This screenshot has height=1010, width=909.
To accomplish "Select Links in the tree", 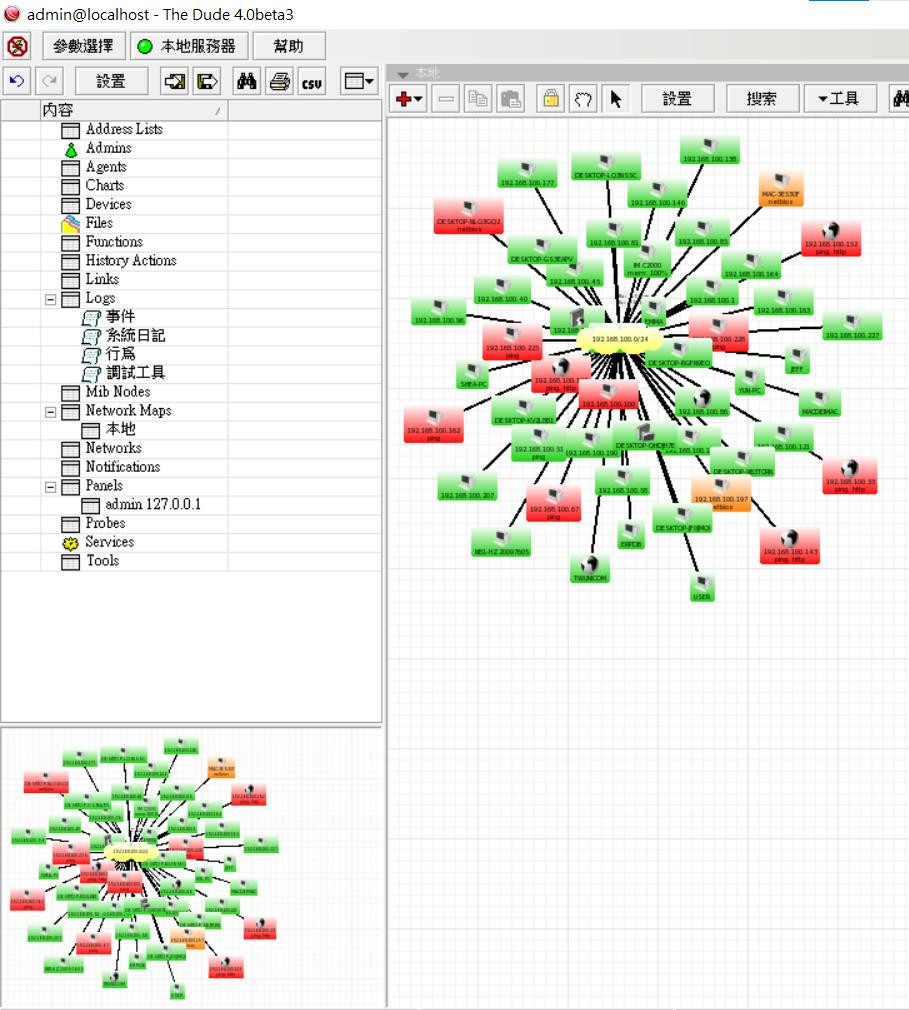I will [102, 279].
